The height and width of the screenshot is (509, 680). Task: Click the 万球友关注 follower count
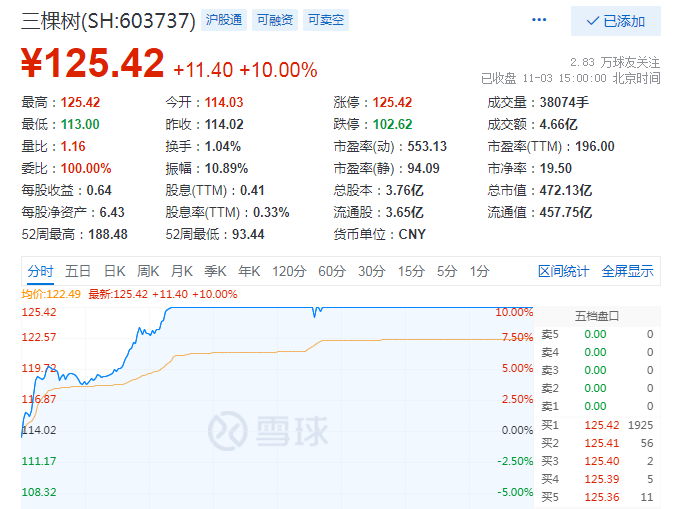(x=615, y=62)
